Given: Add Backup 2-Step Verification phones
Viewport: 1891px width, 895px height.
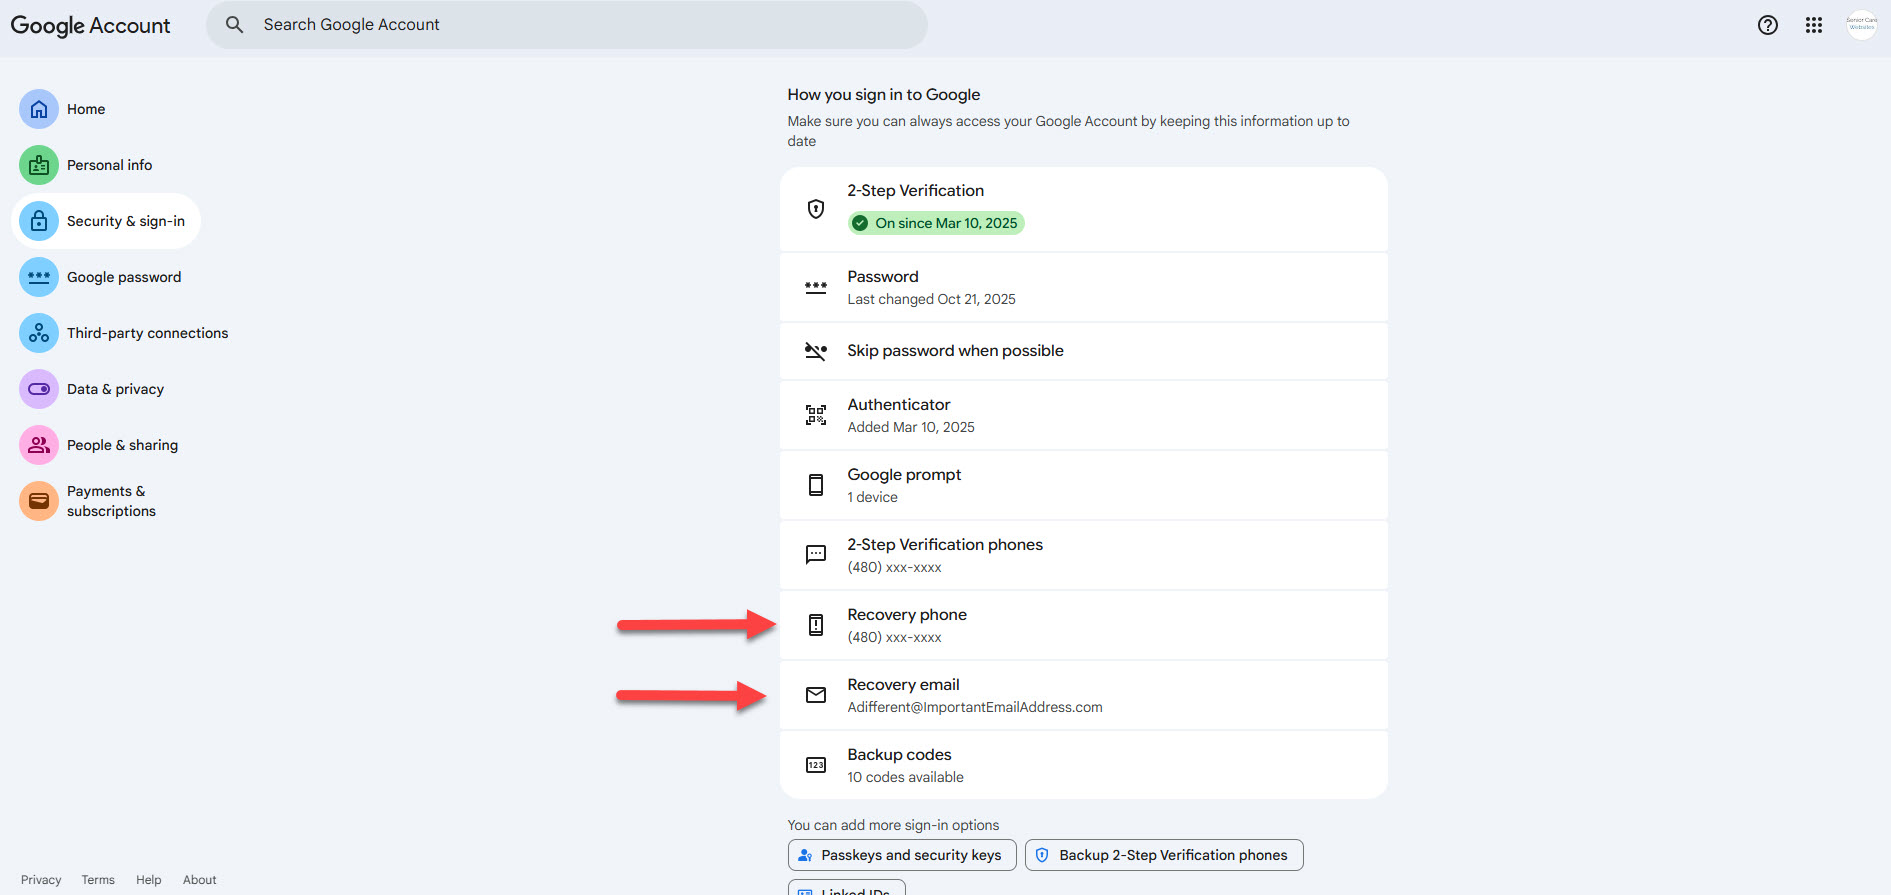Looking at the screenshot, I should tap(1163, 855).
